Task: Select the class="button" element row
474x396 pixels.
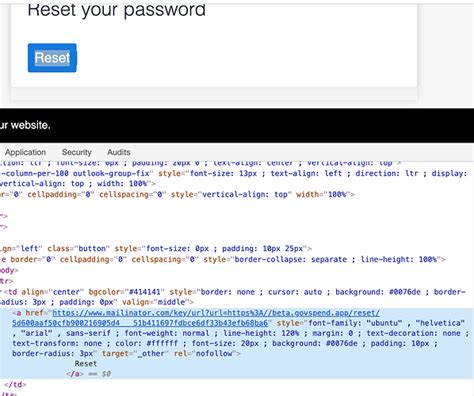Action: (156, 249)
